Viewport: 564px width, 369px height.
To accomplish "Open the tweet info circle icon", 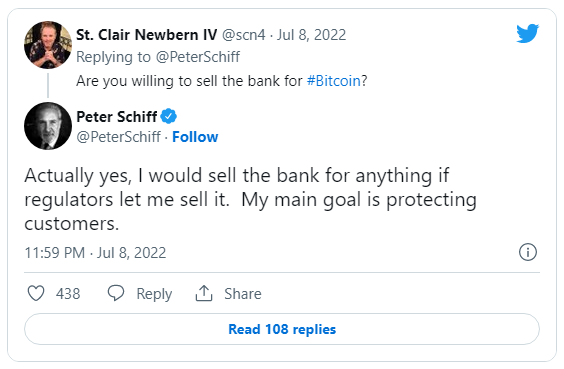I will 528,252.
